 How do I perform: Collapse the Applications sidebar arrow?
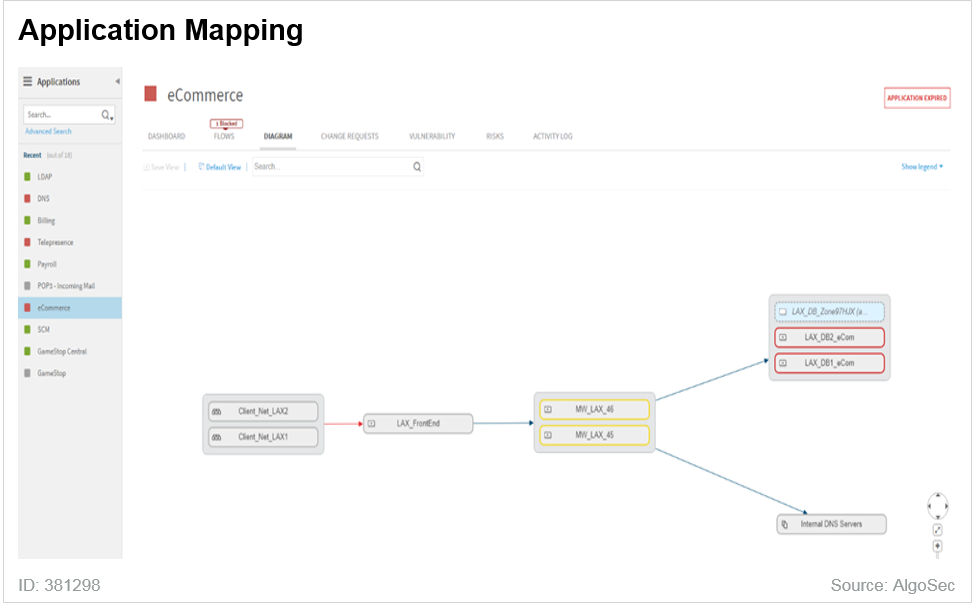click(x=117, y=81)
